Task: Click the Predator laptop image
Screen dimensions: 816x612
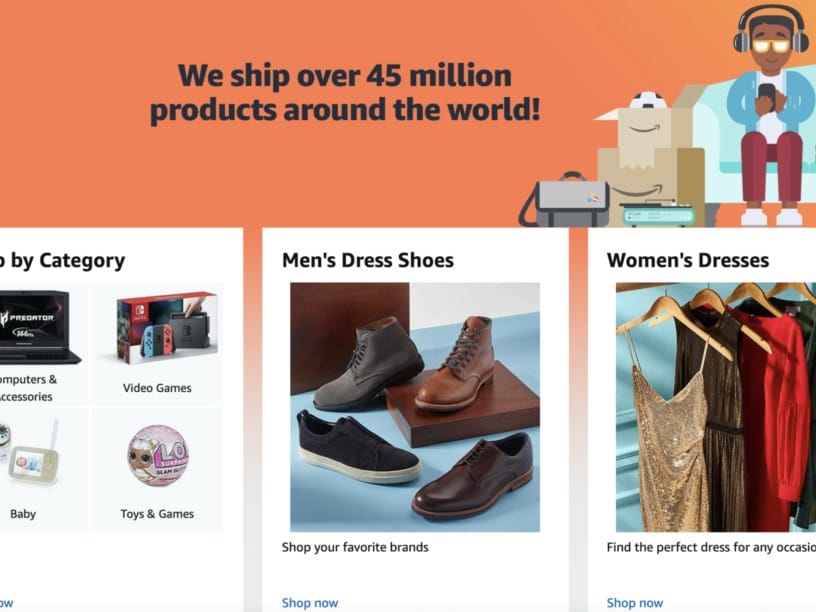Action: [x=38, y=326]
